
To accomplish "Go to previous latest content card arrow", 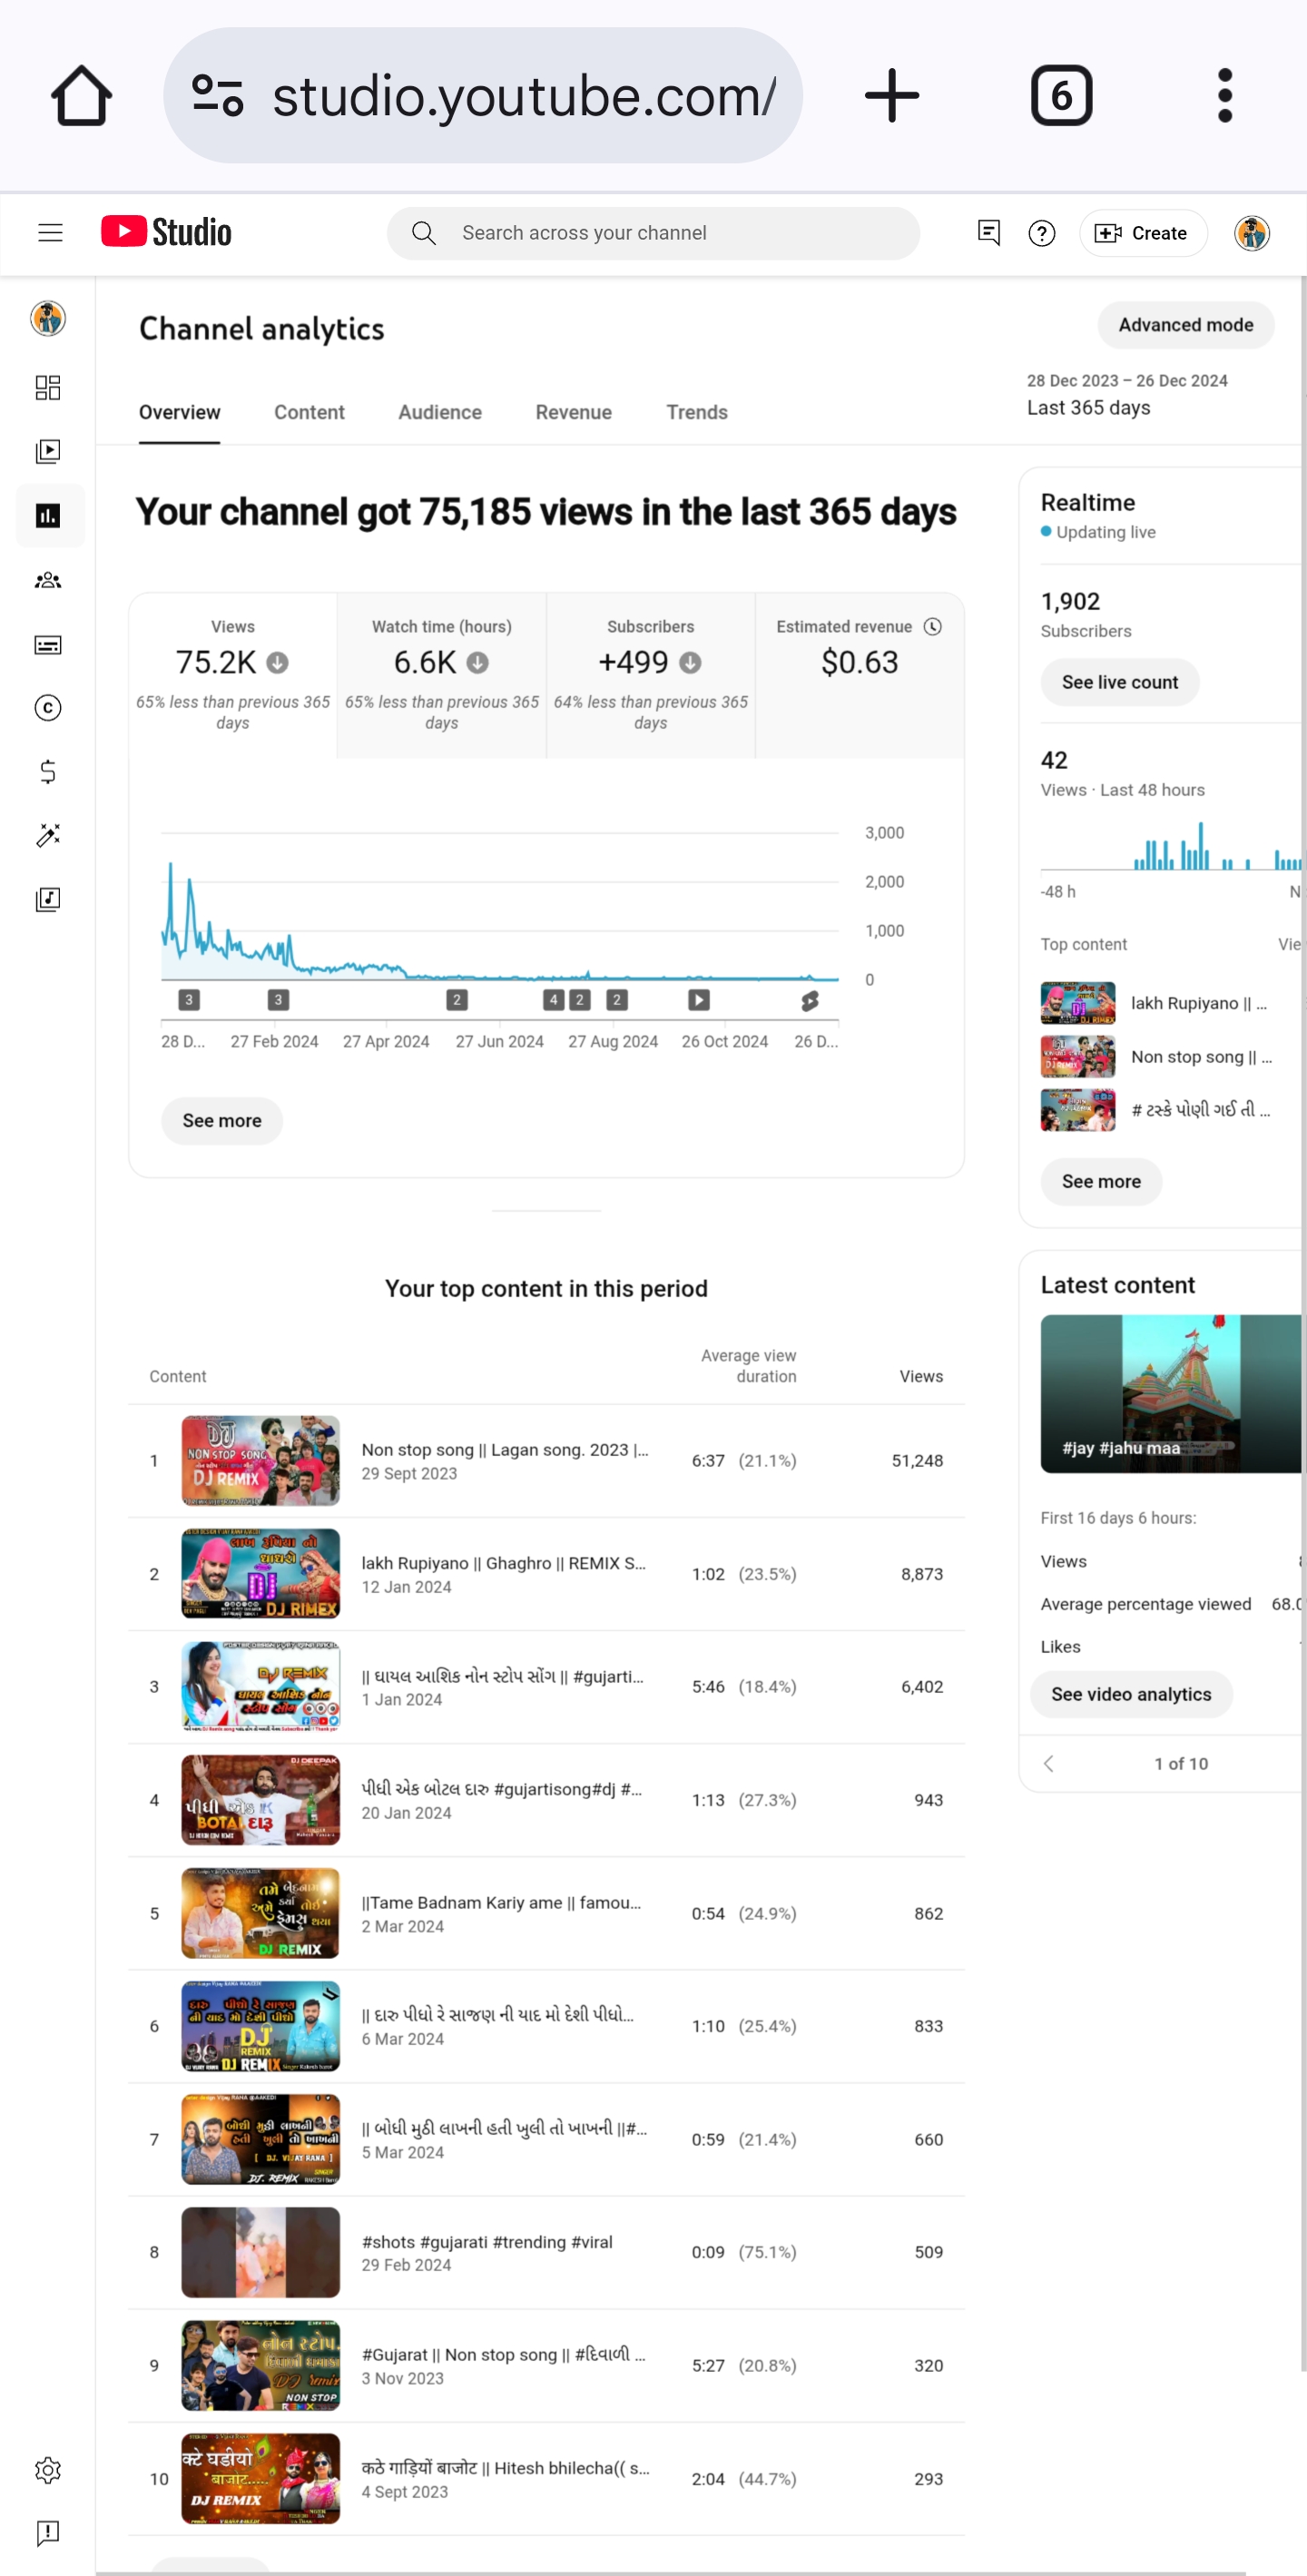I will tap(1049, 1763).
